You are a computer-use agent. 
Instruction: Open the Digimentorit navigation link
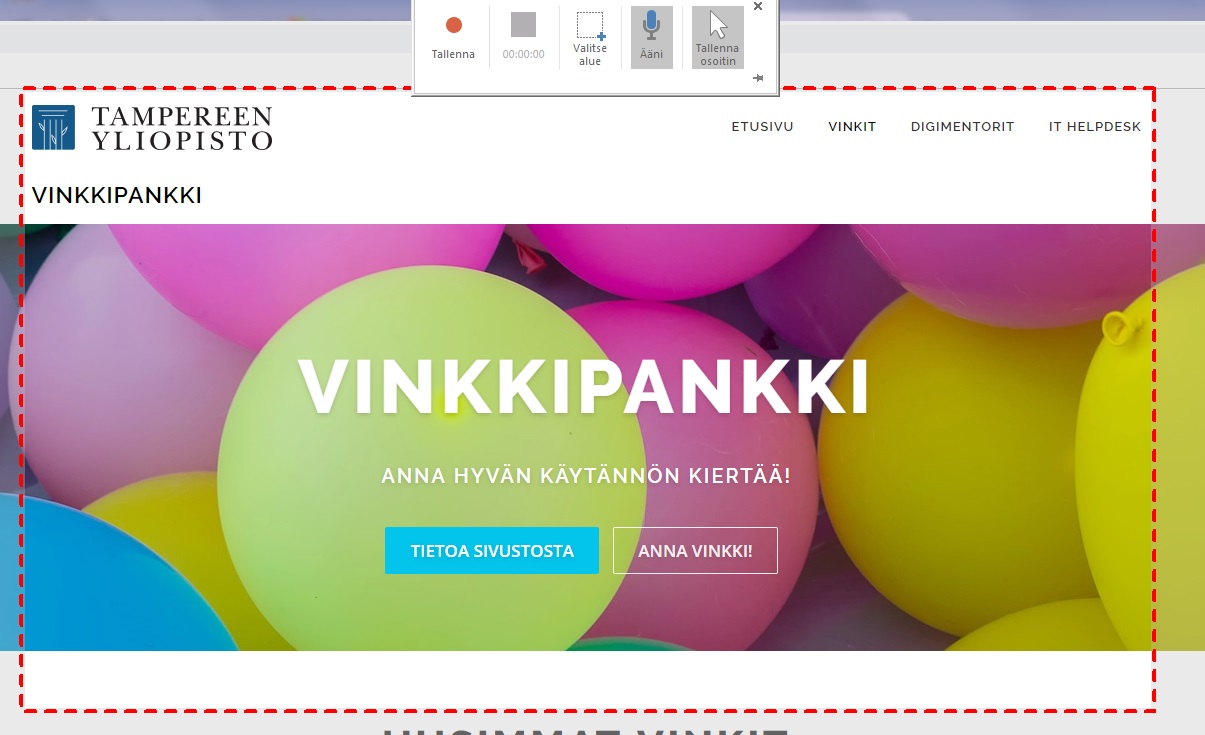tap(962, 127)
